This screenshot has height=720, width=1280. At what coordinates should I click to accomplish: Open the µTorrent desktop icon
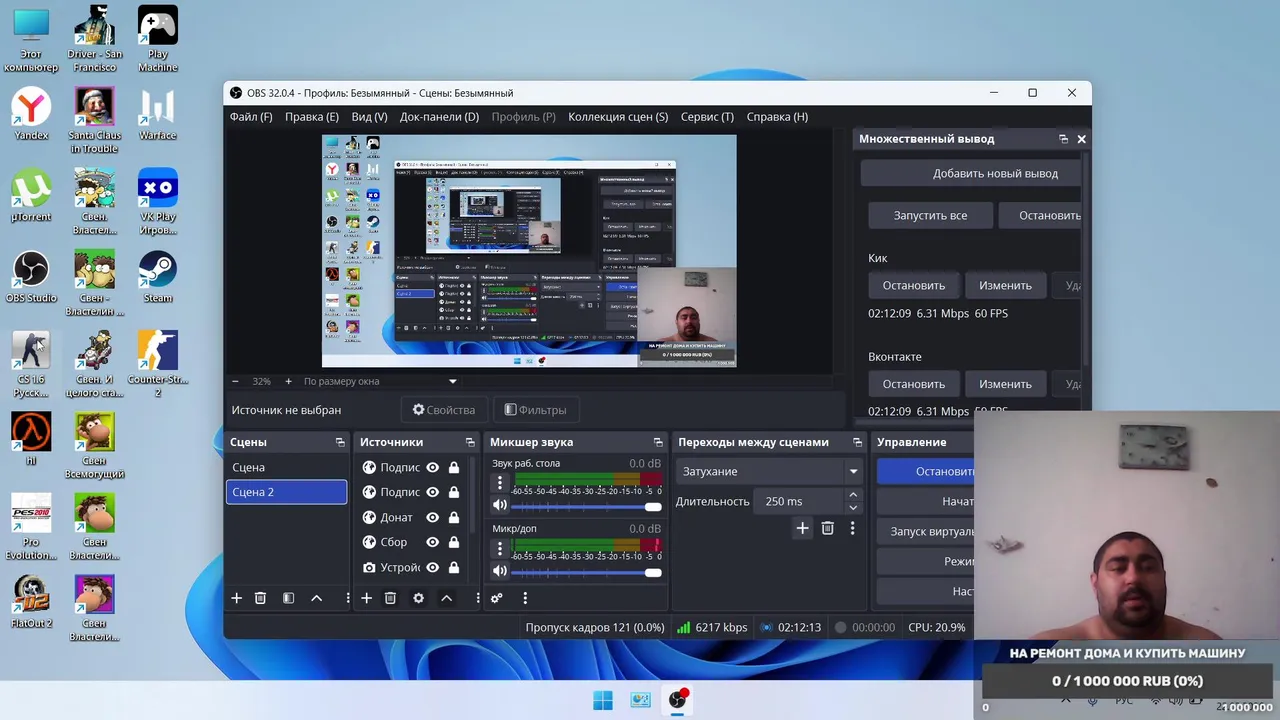pyautogui.click(x=31, y=196)
